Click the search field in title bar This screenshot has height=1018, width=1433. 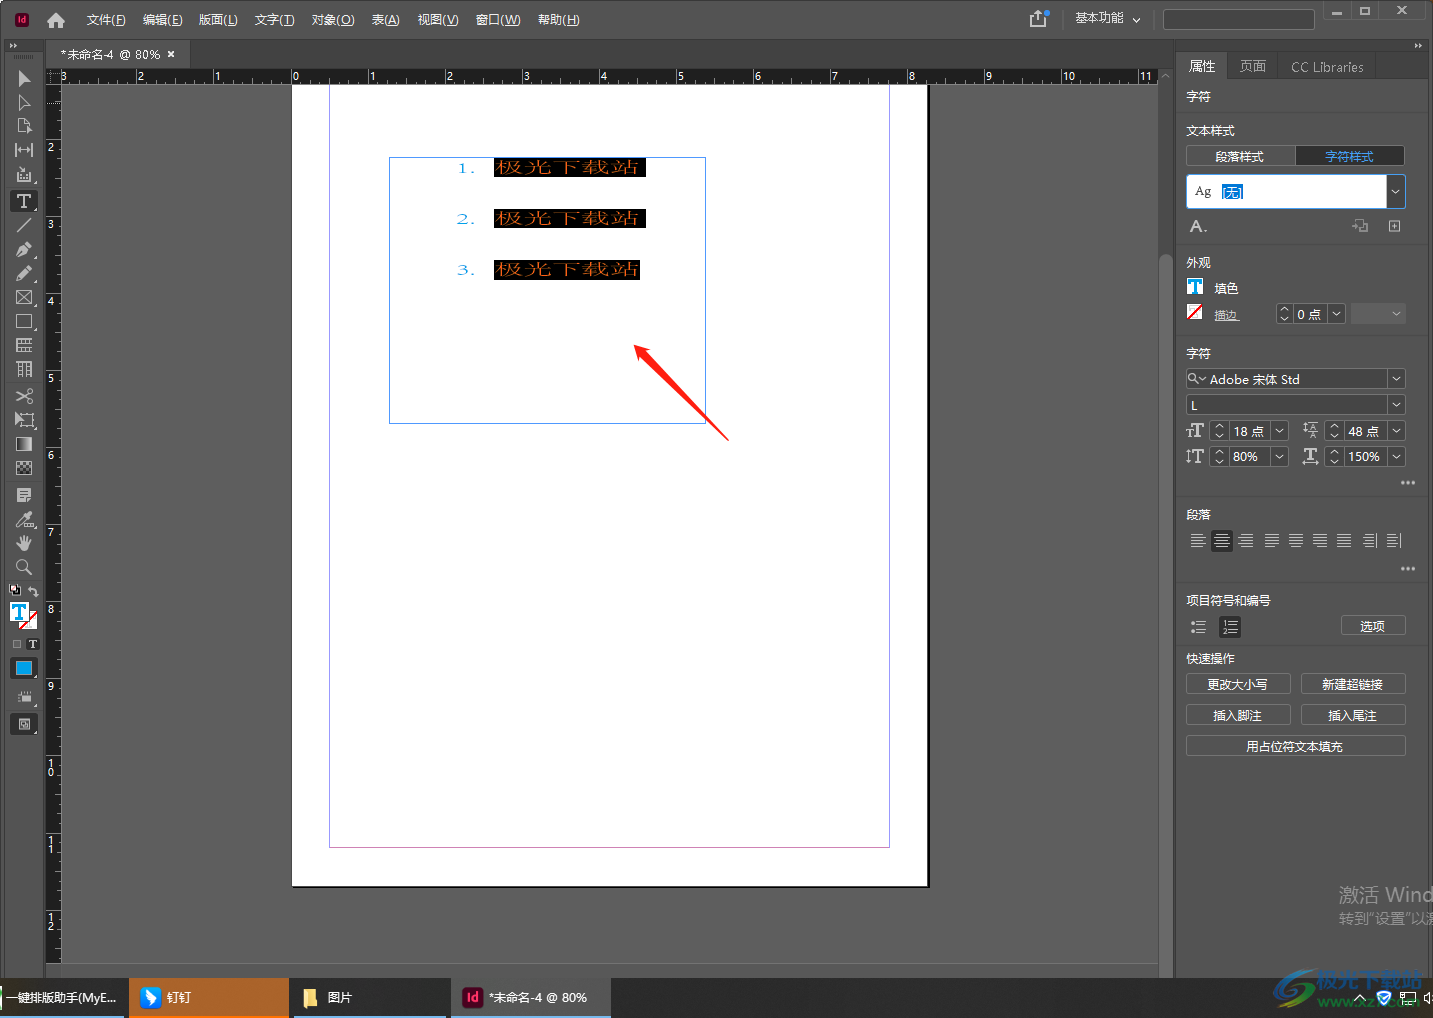click(x=1239, y=19)
